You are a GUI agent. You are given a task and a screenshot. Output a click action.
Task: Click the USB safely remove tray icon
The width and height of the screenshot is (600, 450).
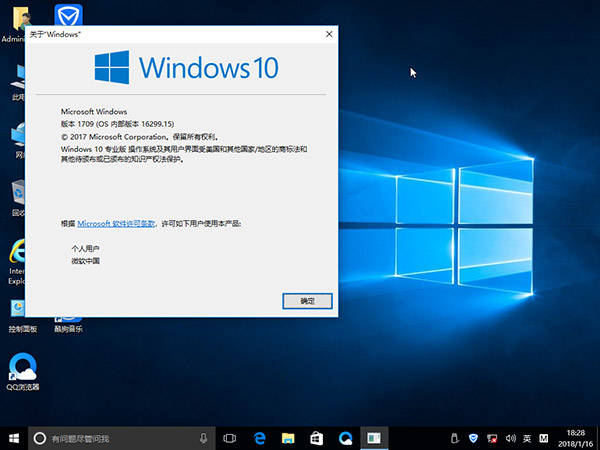click(455, 438)
